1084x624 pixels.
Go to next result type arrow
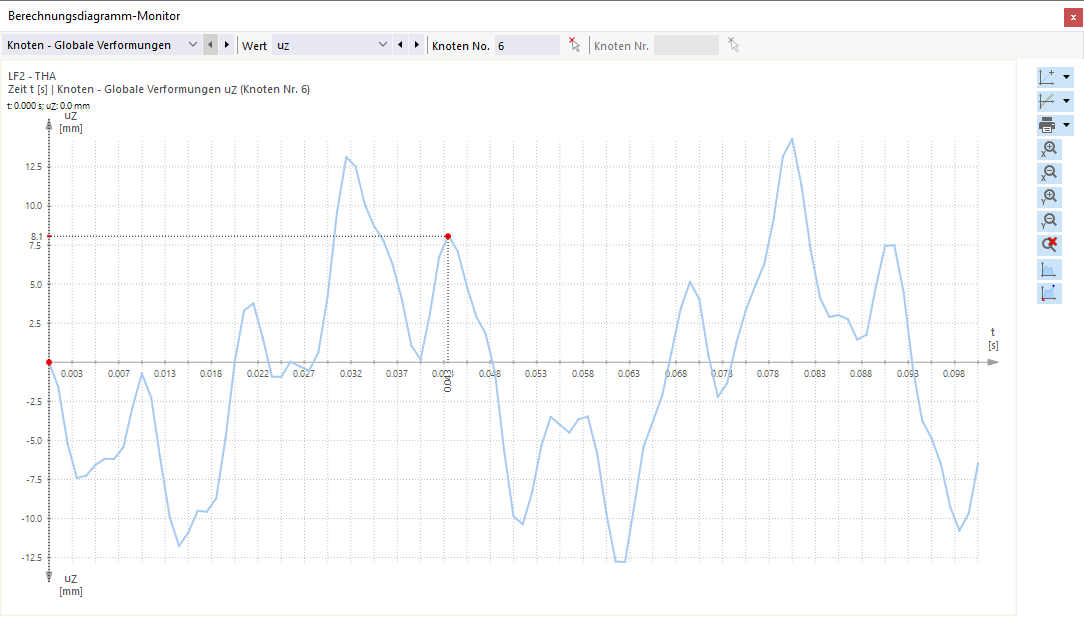click(x=227, y=45)
